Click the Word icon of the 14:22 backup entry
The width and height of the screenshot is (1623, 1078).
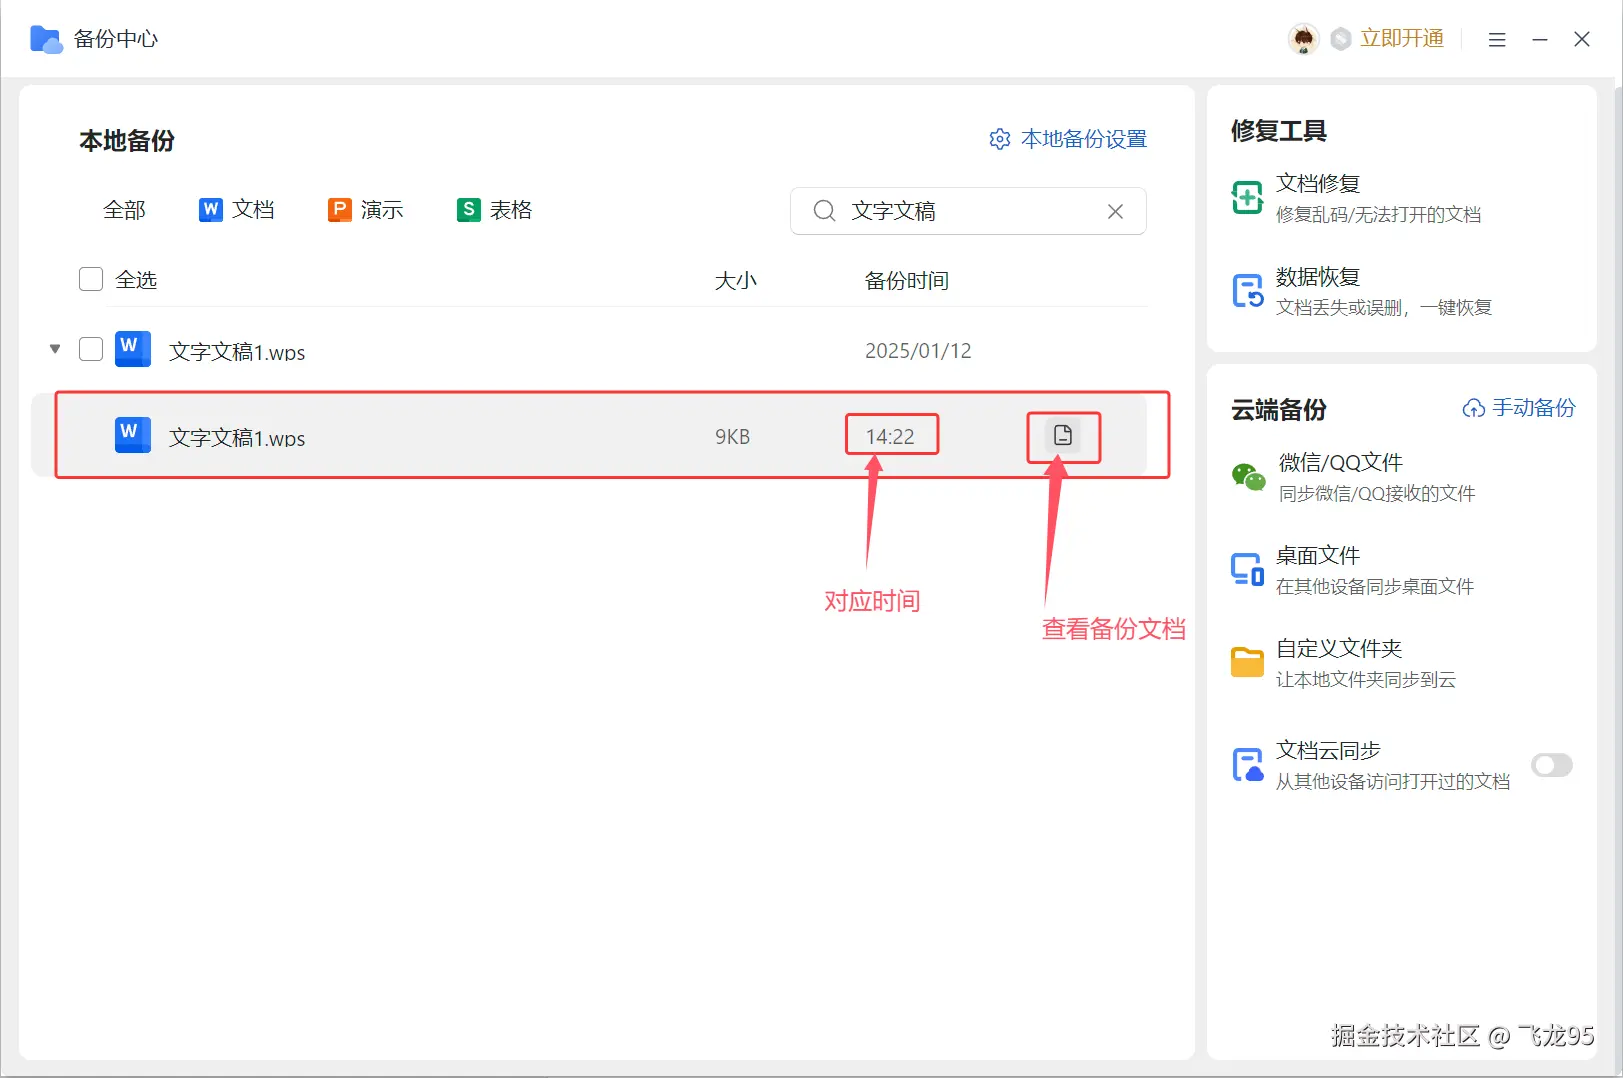click(x=133, y=435)
